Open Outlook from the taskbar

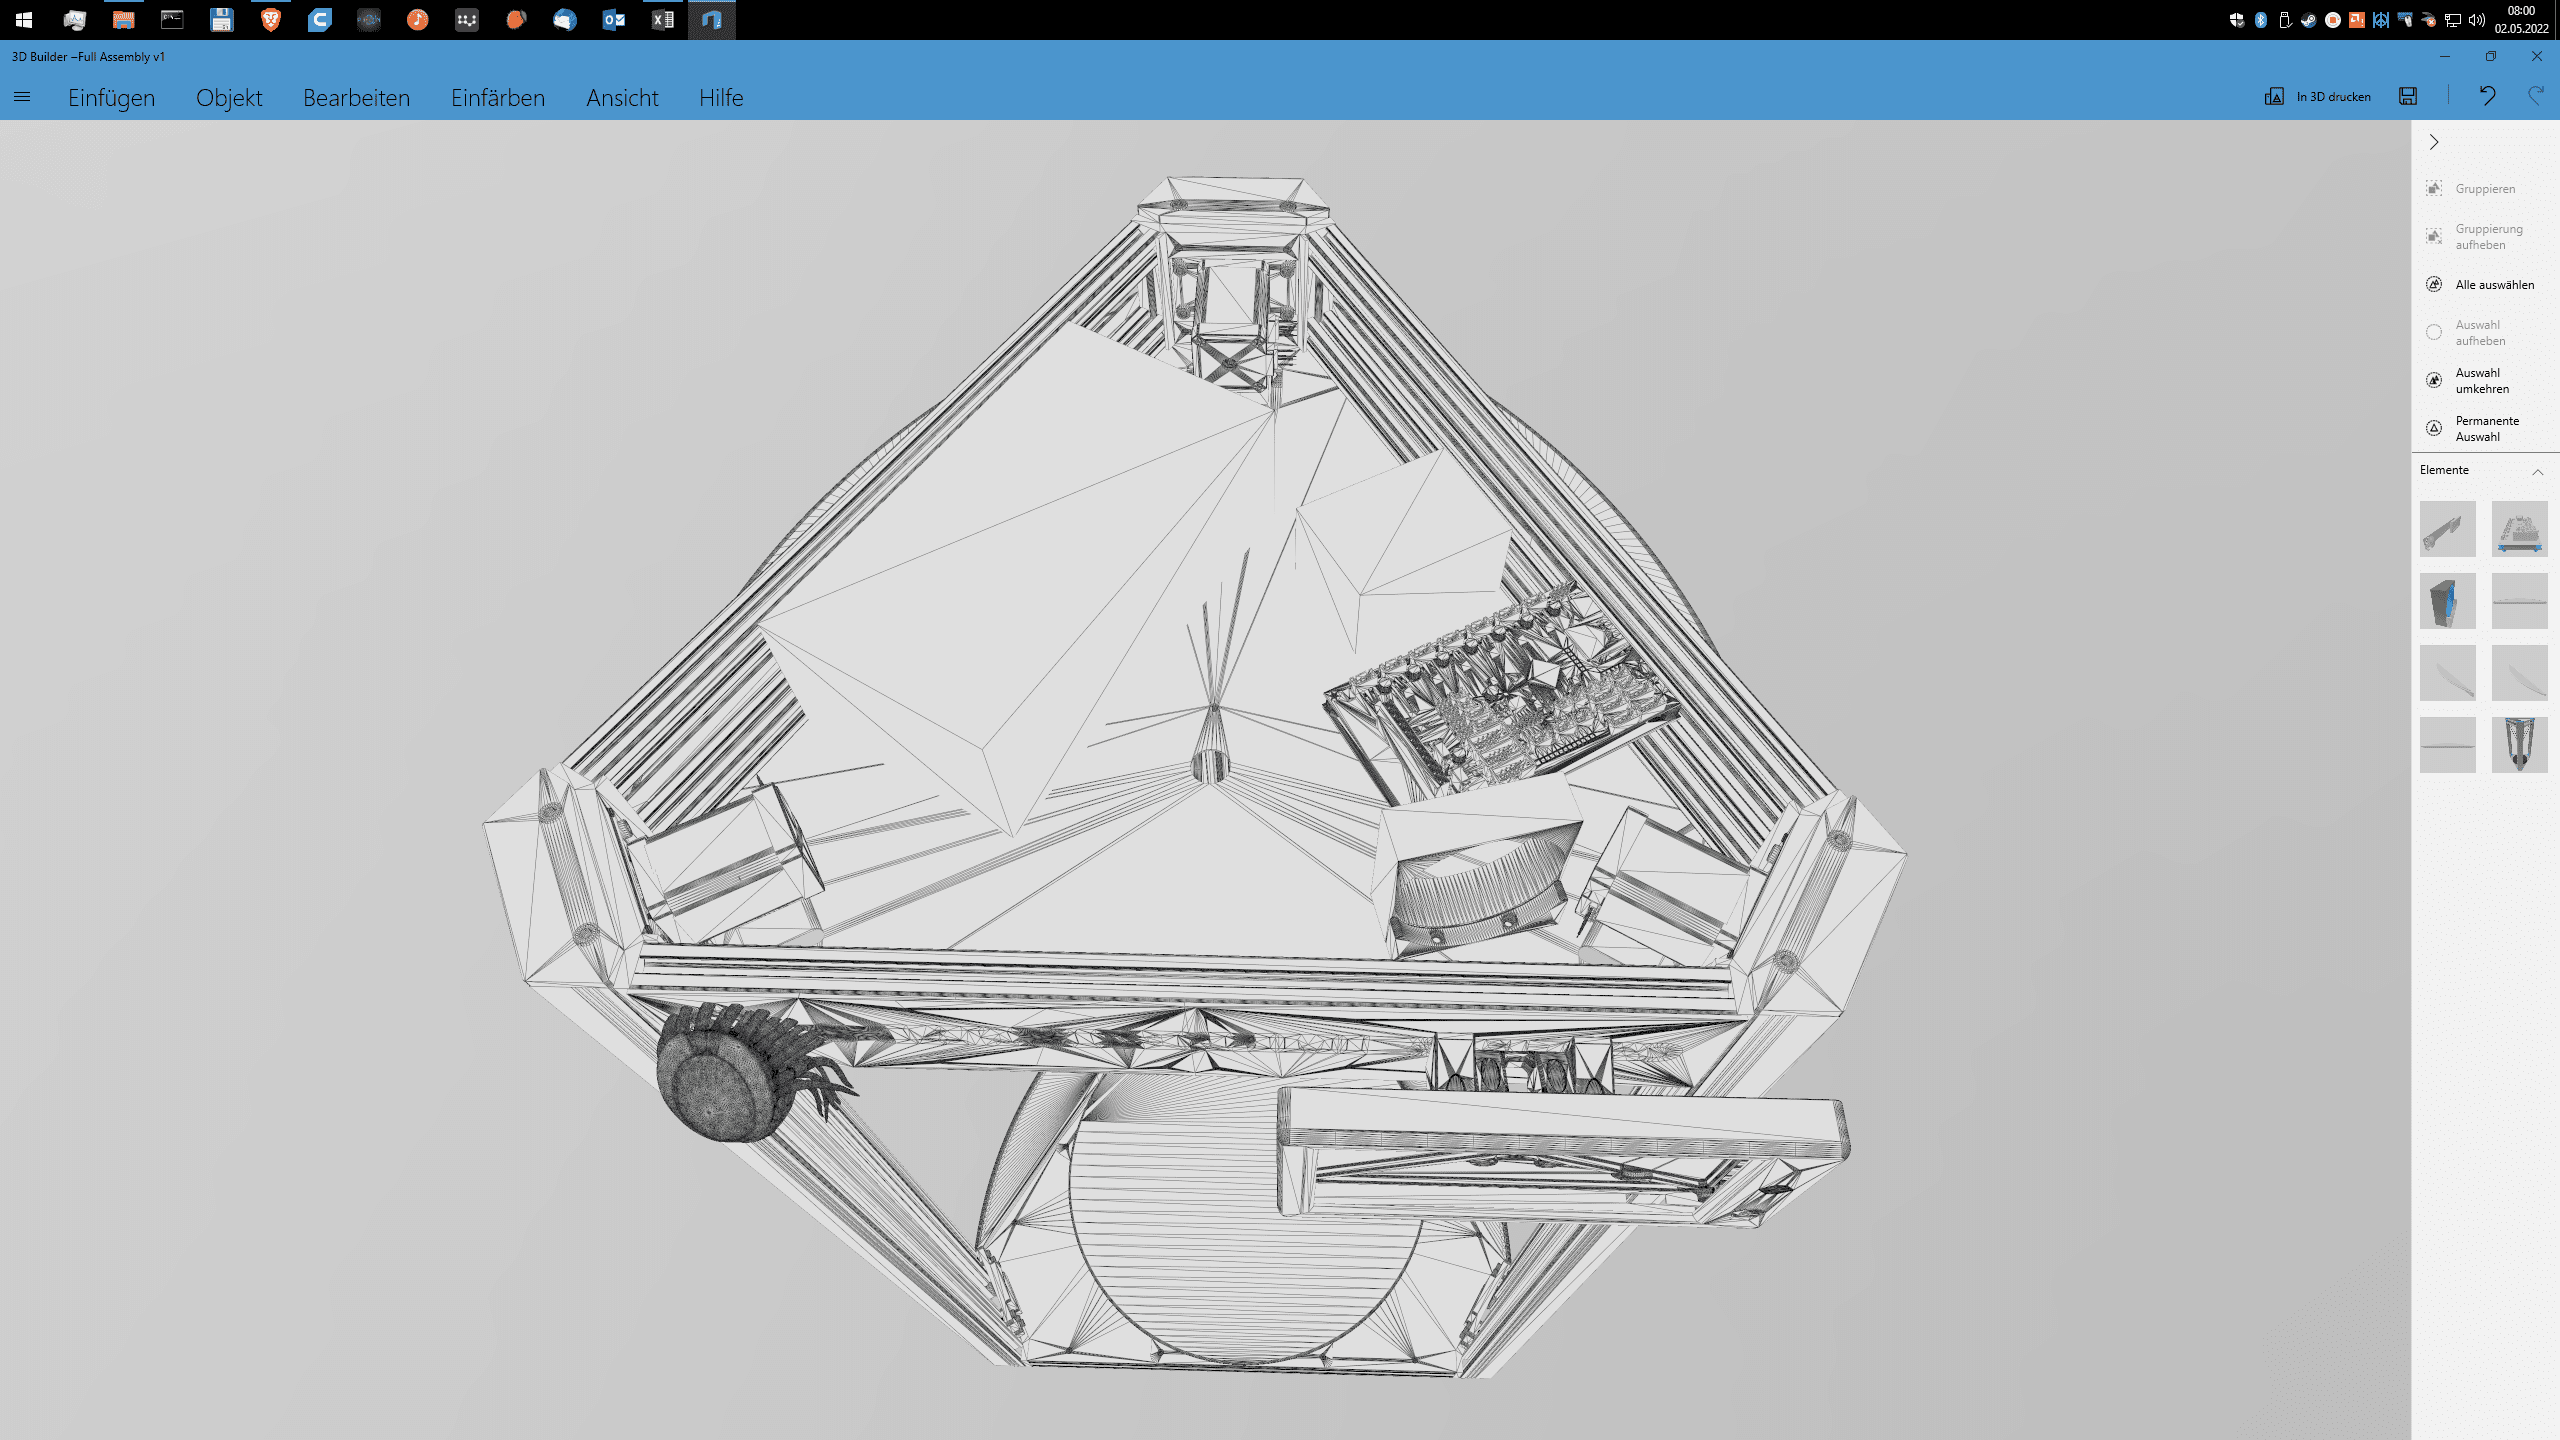coord(614,20)
